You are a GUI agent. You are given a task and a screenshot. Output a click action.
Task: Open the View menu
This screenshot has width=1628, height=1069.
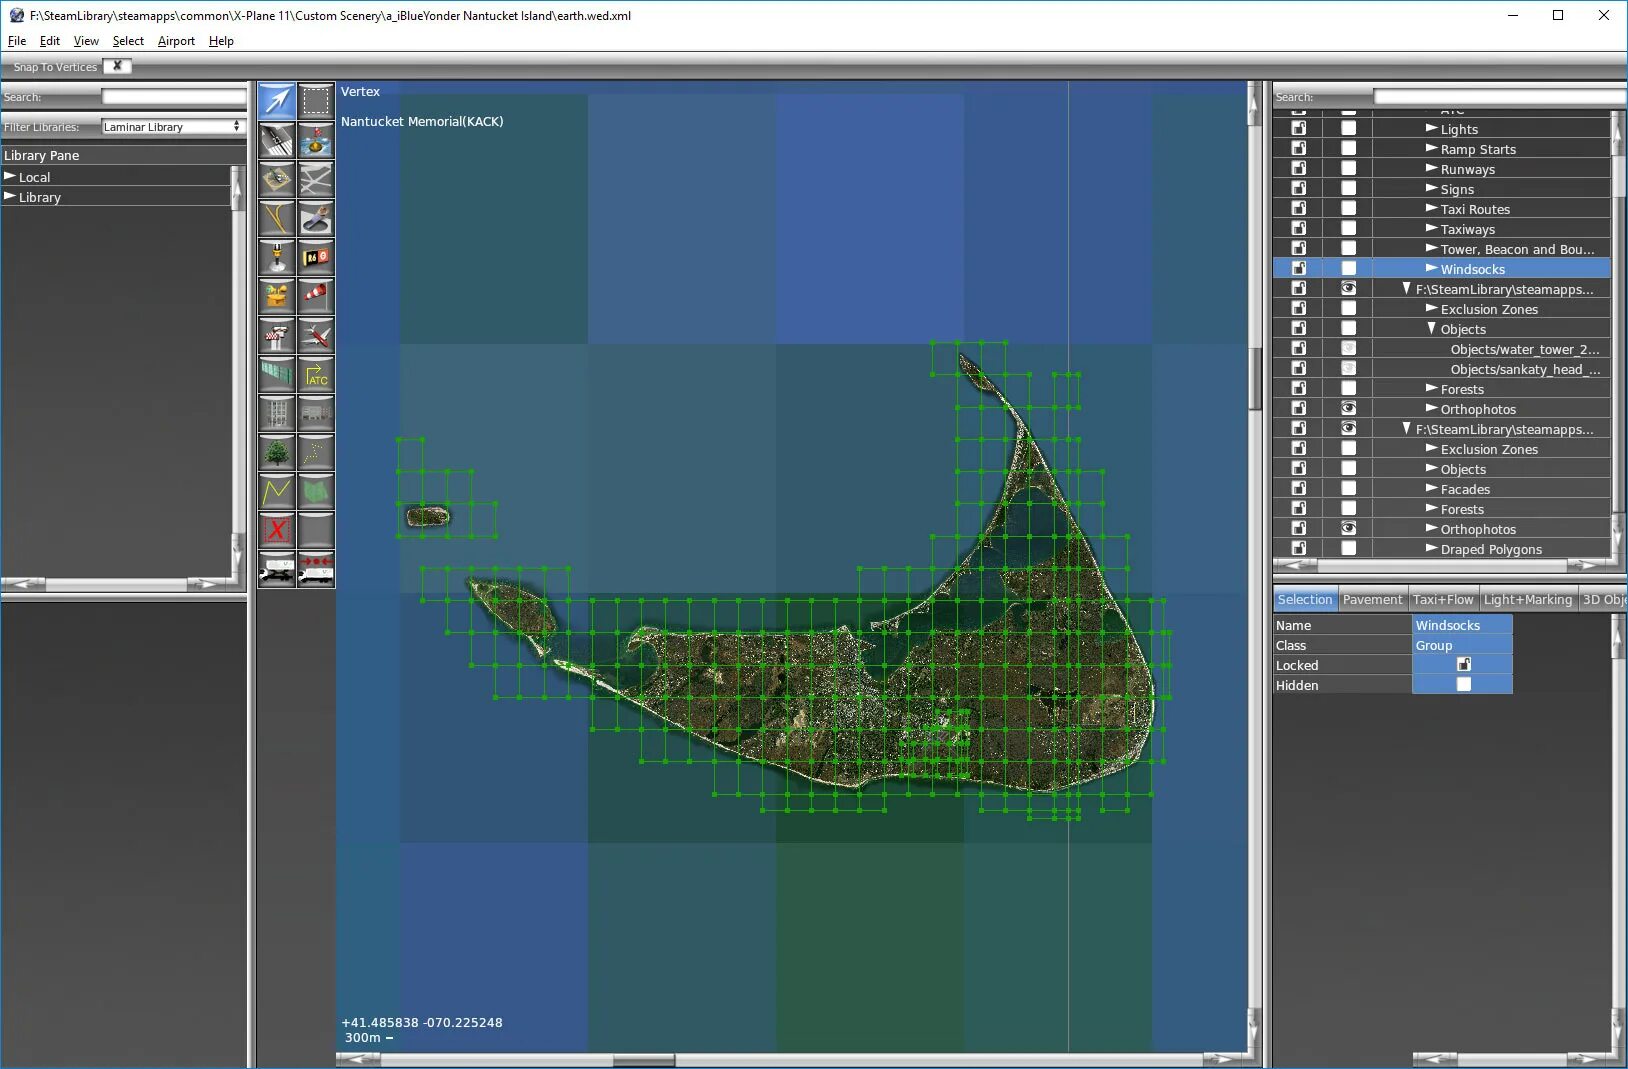point(86,41)
